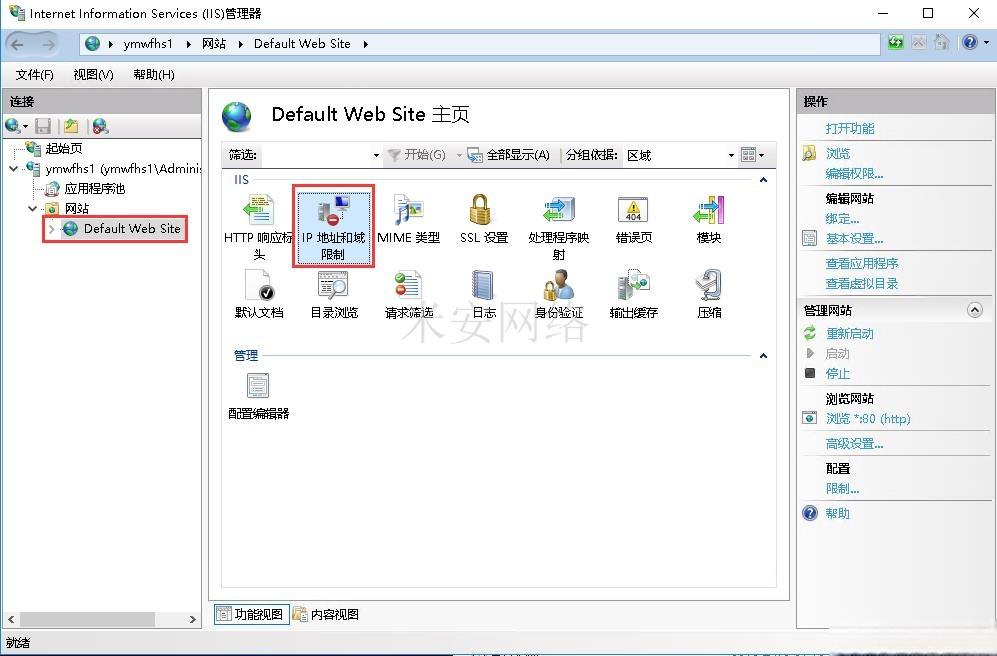Collapse the IIS group section
The width and height of the screenshot is (997, 656).
point(763,181)
